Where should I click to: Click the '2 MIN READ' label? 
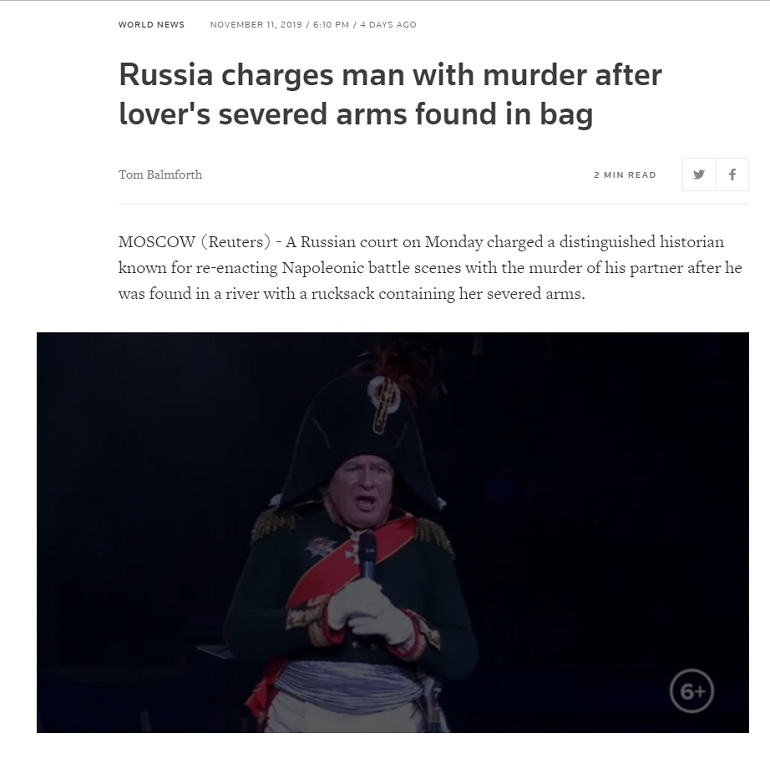(625, 175)
